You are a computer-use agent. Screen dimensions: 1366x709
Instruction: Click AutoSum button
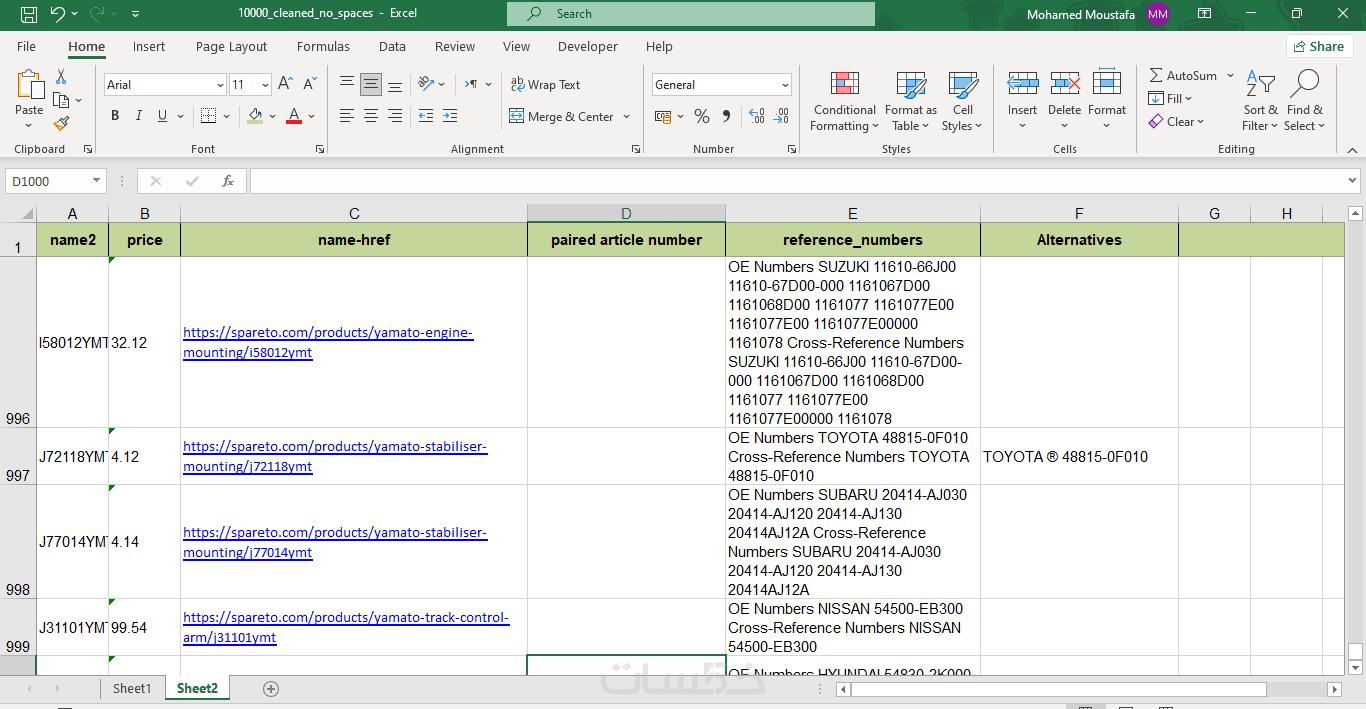click(1183, 76)
